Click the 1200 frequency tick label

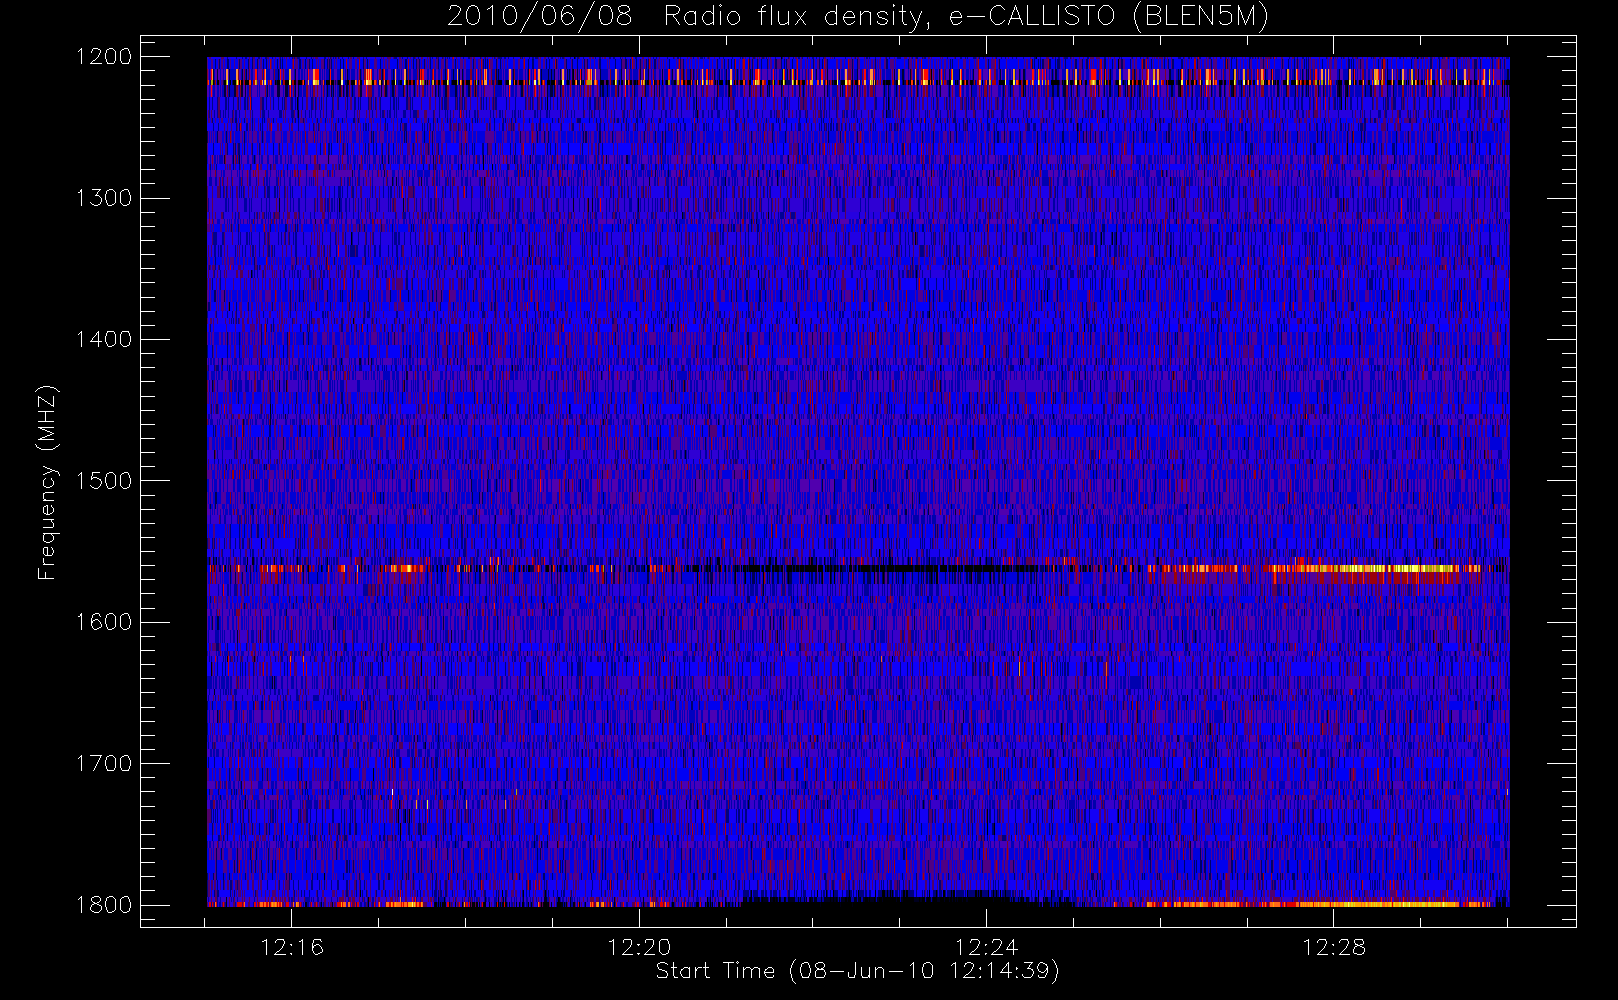point(105,56)
